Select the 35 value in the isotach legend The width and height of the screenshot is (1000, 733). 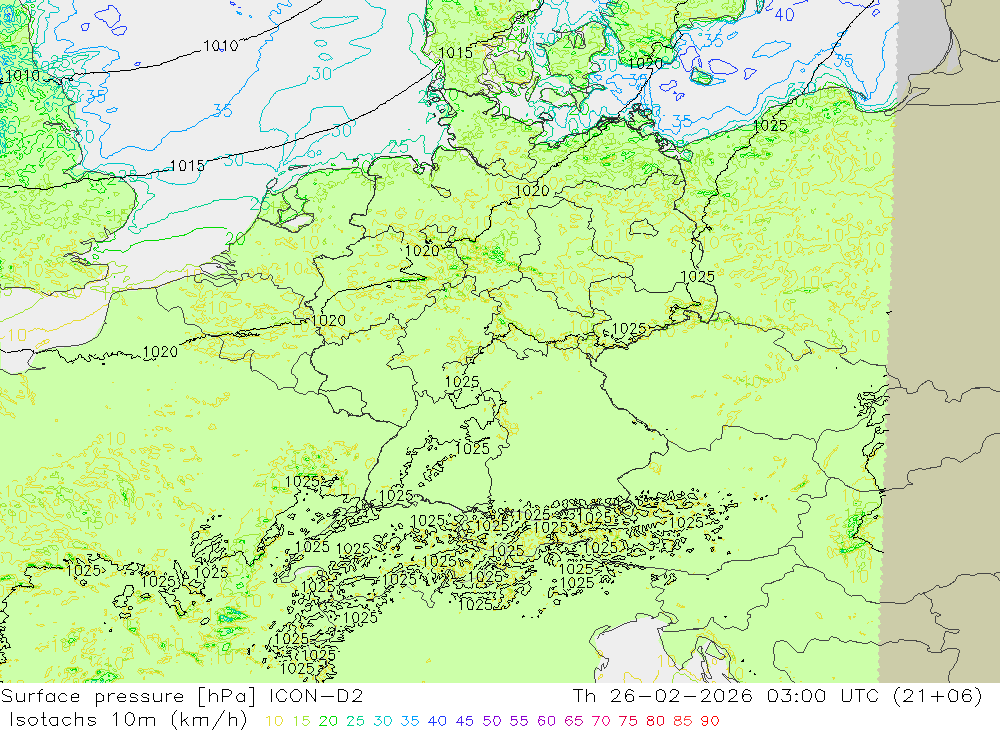(410, 721)
